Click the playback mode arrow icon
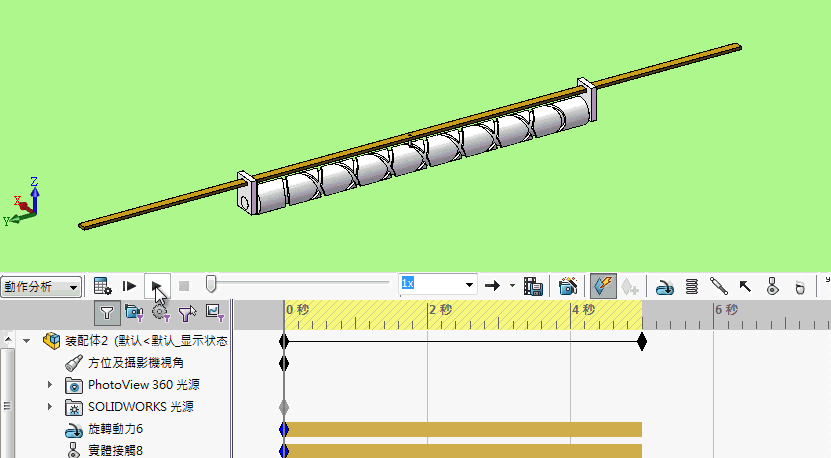 tap(492, 286)
